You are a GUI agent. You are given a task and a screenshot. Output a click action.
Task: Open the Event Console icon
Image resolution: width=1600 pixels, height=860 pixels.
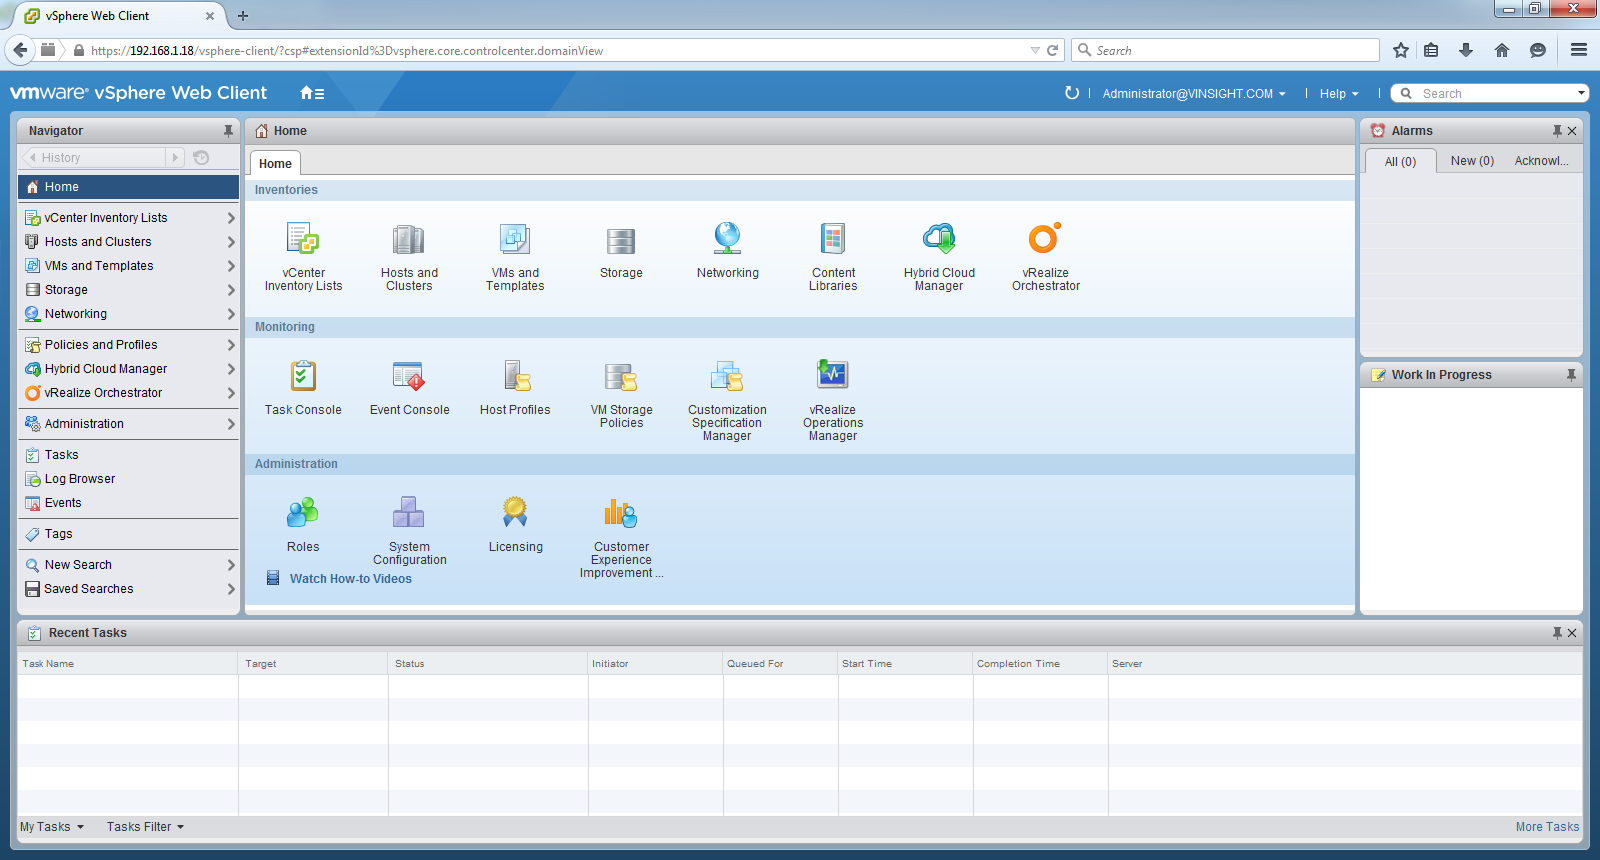409,376
